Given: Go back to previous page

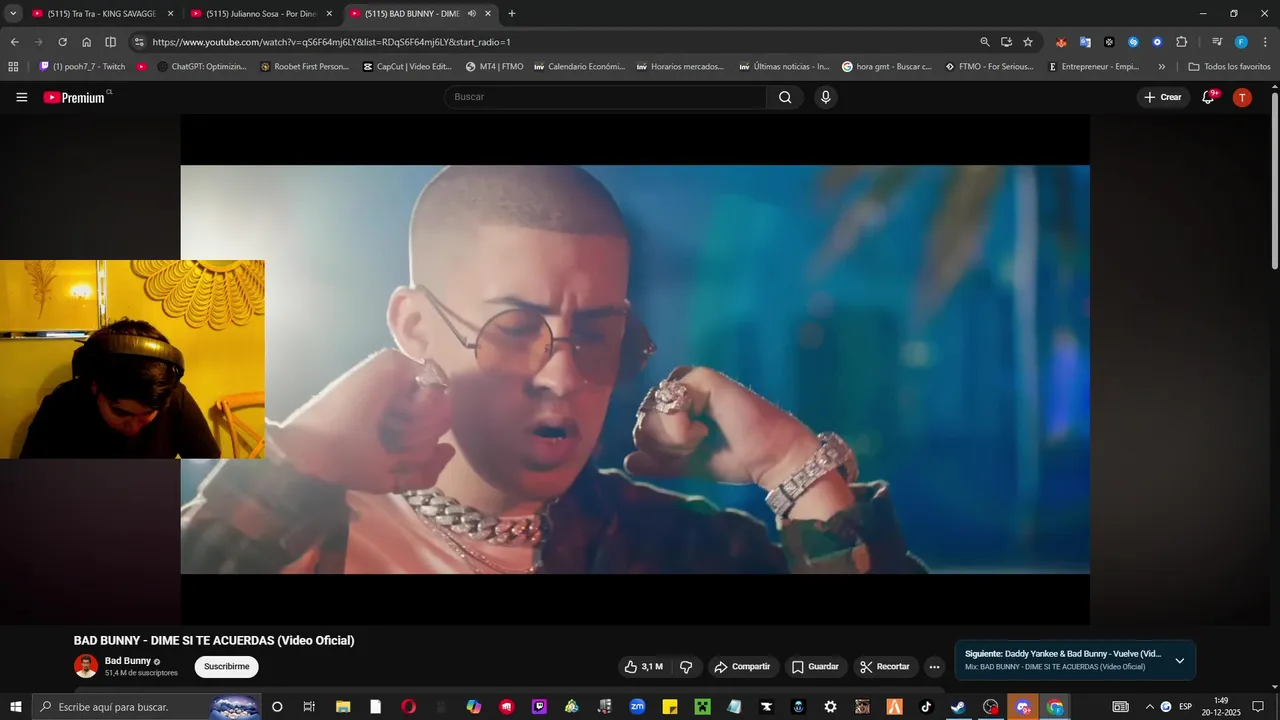Looking at the screenshot, I should pos(14,42).
